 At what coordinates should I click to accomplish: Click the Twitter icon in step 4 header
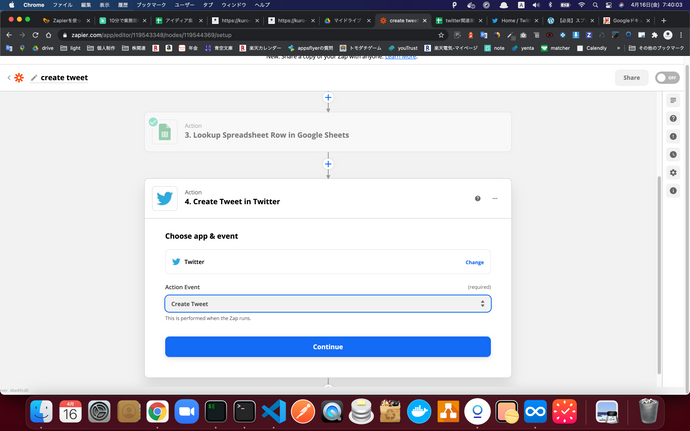point(165,199)
